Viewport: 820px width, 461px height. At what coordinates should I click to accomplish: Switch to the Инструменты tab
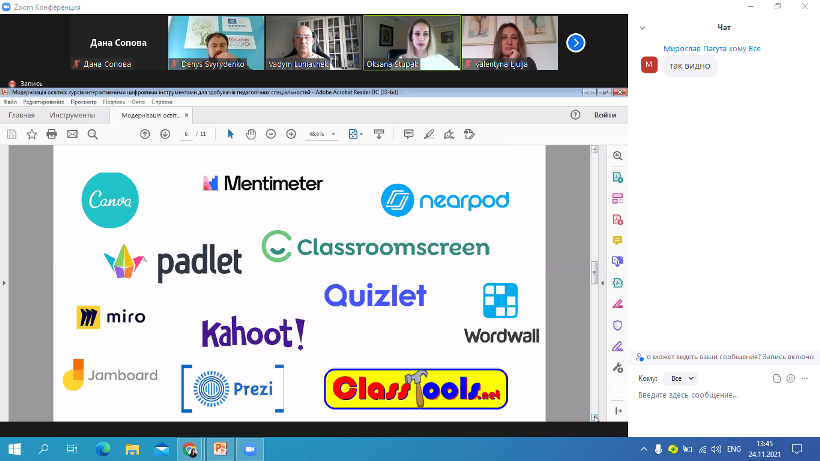[x=72, y=115]
